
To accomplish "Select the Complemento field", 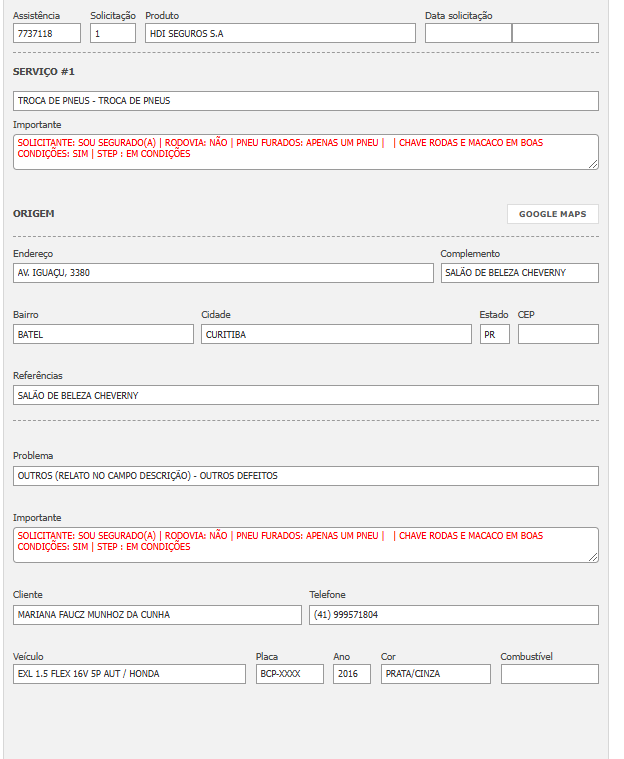I will click(519, 273).
